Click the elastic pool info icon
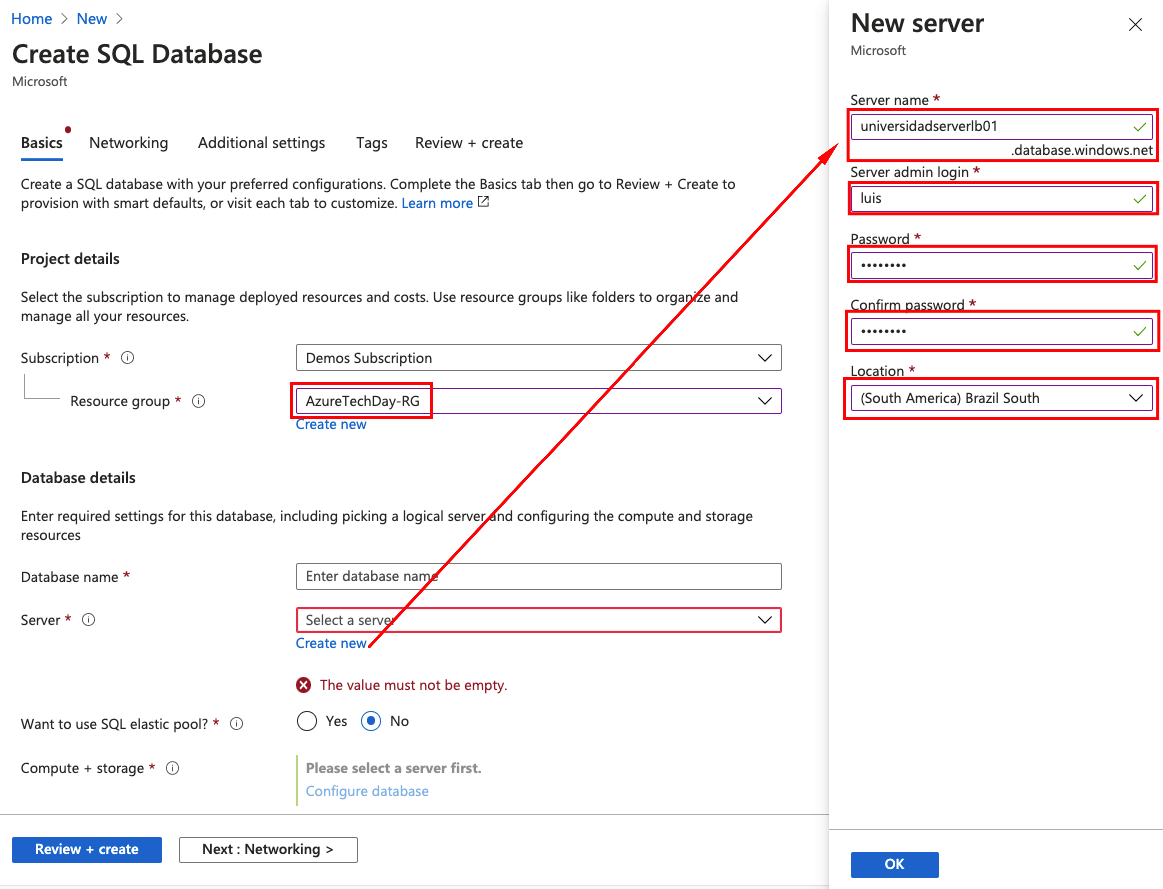 [x=236, y=722]
